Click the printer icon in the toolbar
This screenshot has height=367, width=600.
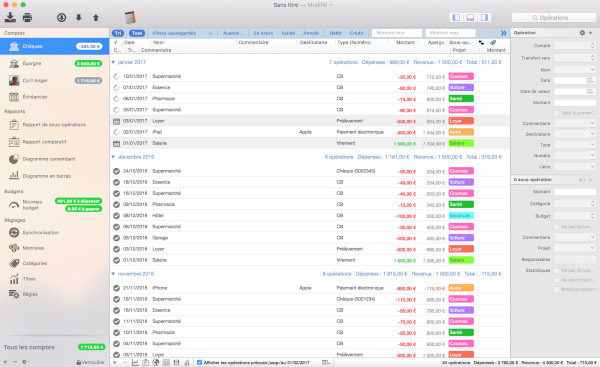pyautogui.click(x=28, y=17)
